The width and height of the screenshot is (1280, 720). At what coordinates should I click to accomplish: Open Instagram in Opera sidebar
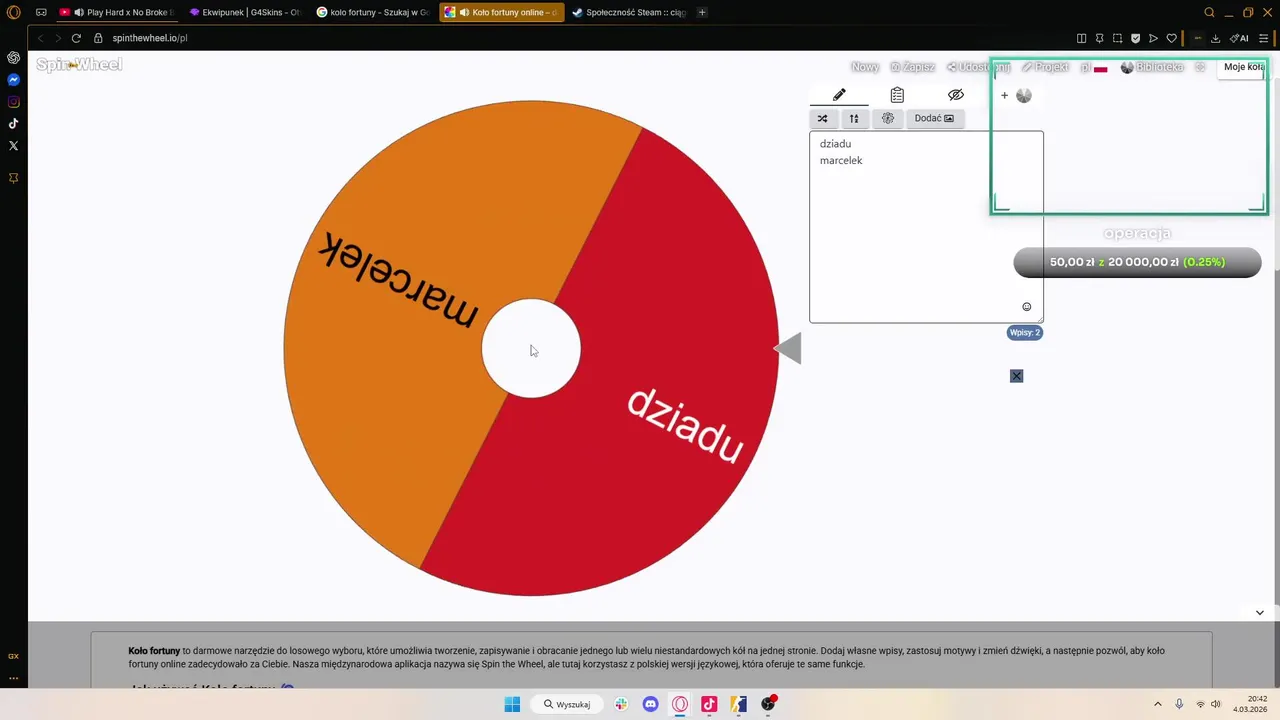coord(13,102)
